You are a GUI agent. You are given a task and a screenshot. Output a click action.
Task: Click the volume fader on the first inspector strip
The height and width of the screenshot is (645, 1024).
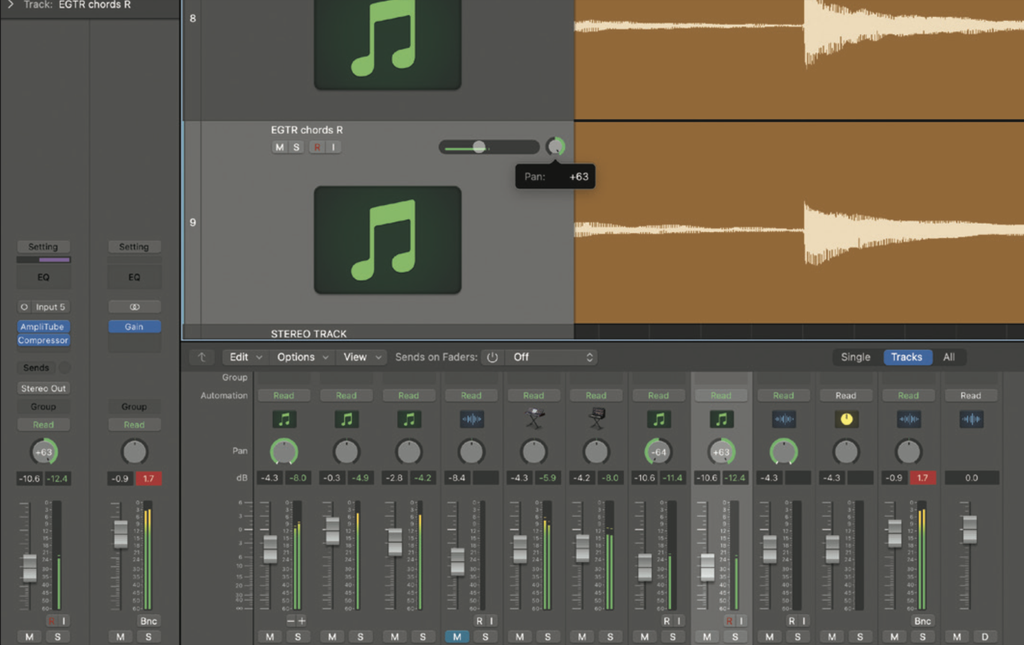29,567
